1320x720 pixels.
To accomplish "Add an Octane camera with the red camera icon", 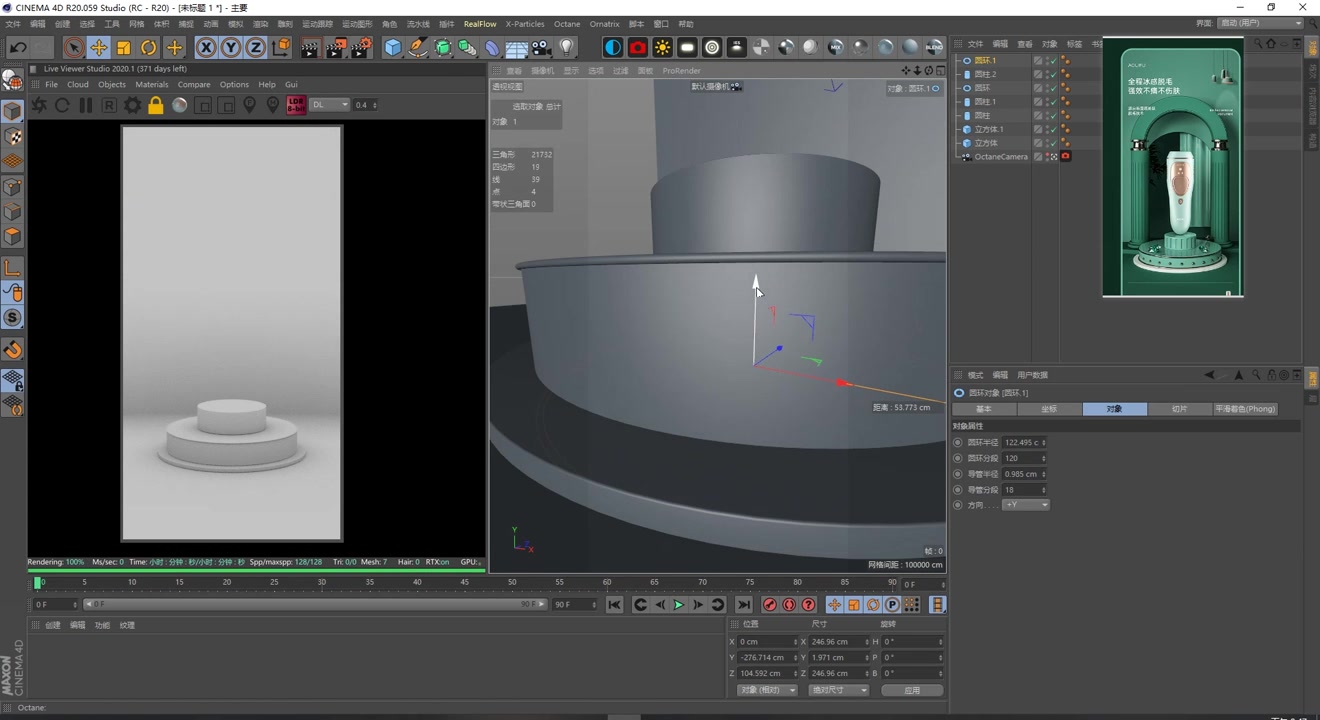I will pos(637,47).
